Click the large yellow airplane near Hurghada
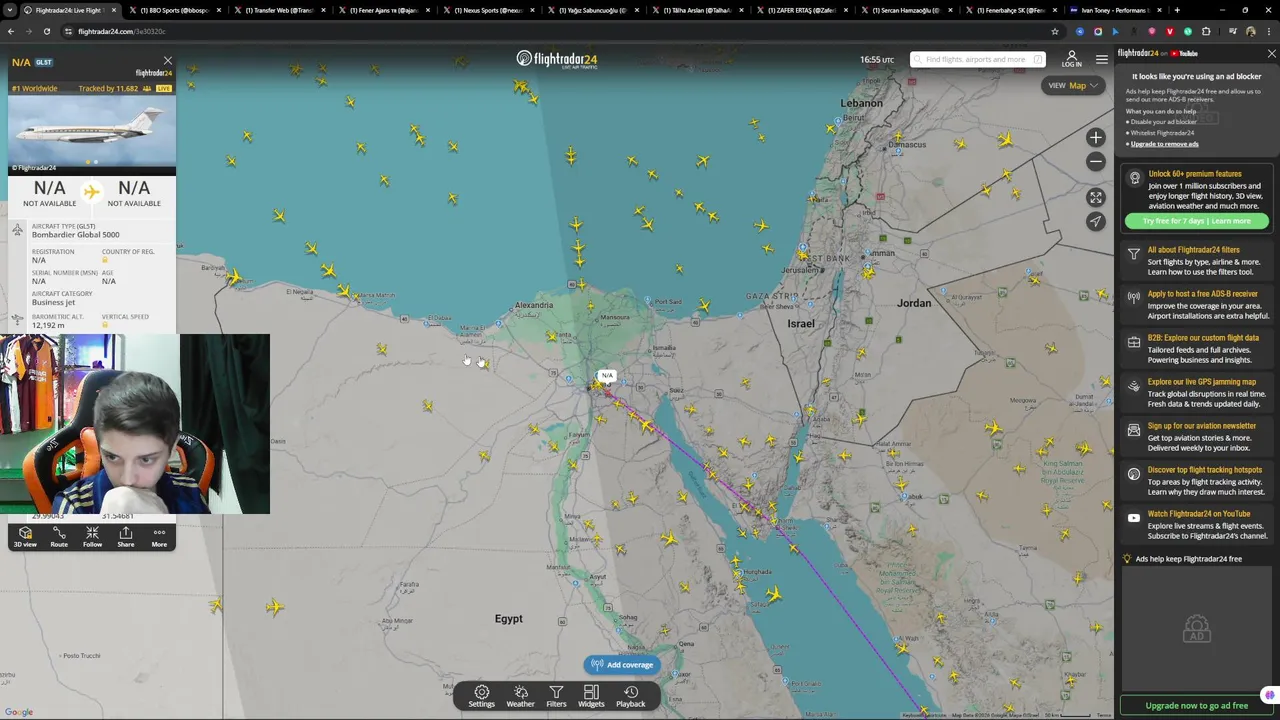Image resolution: width=1280 pixels, height=720 pixels. tap(773, 594)
